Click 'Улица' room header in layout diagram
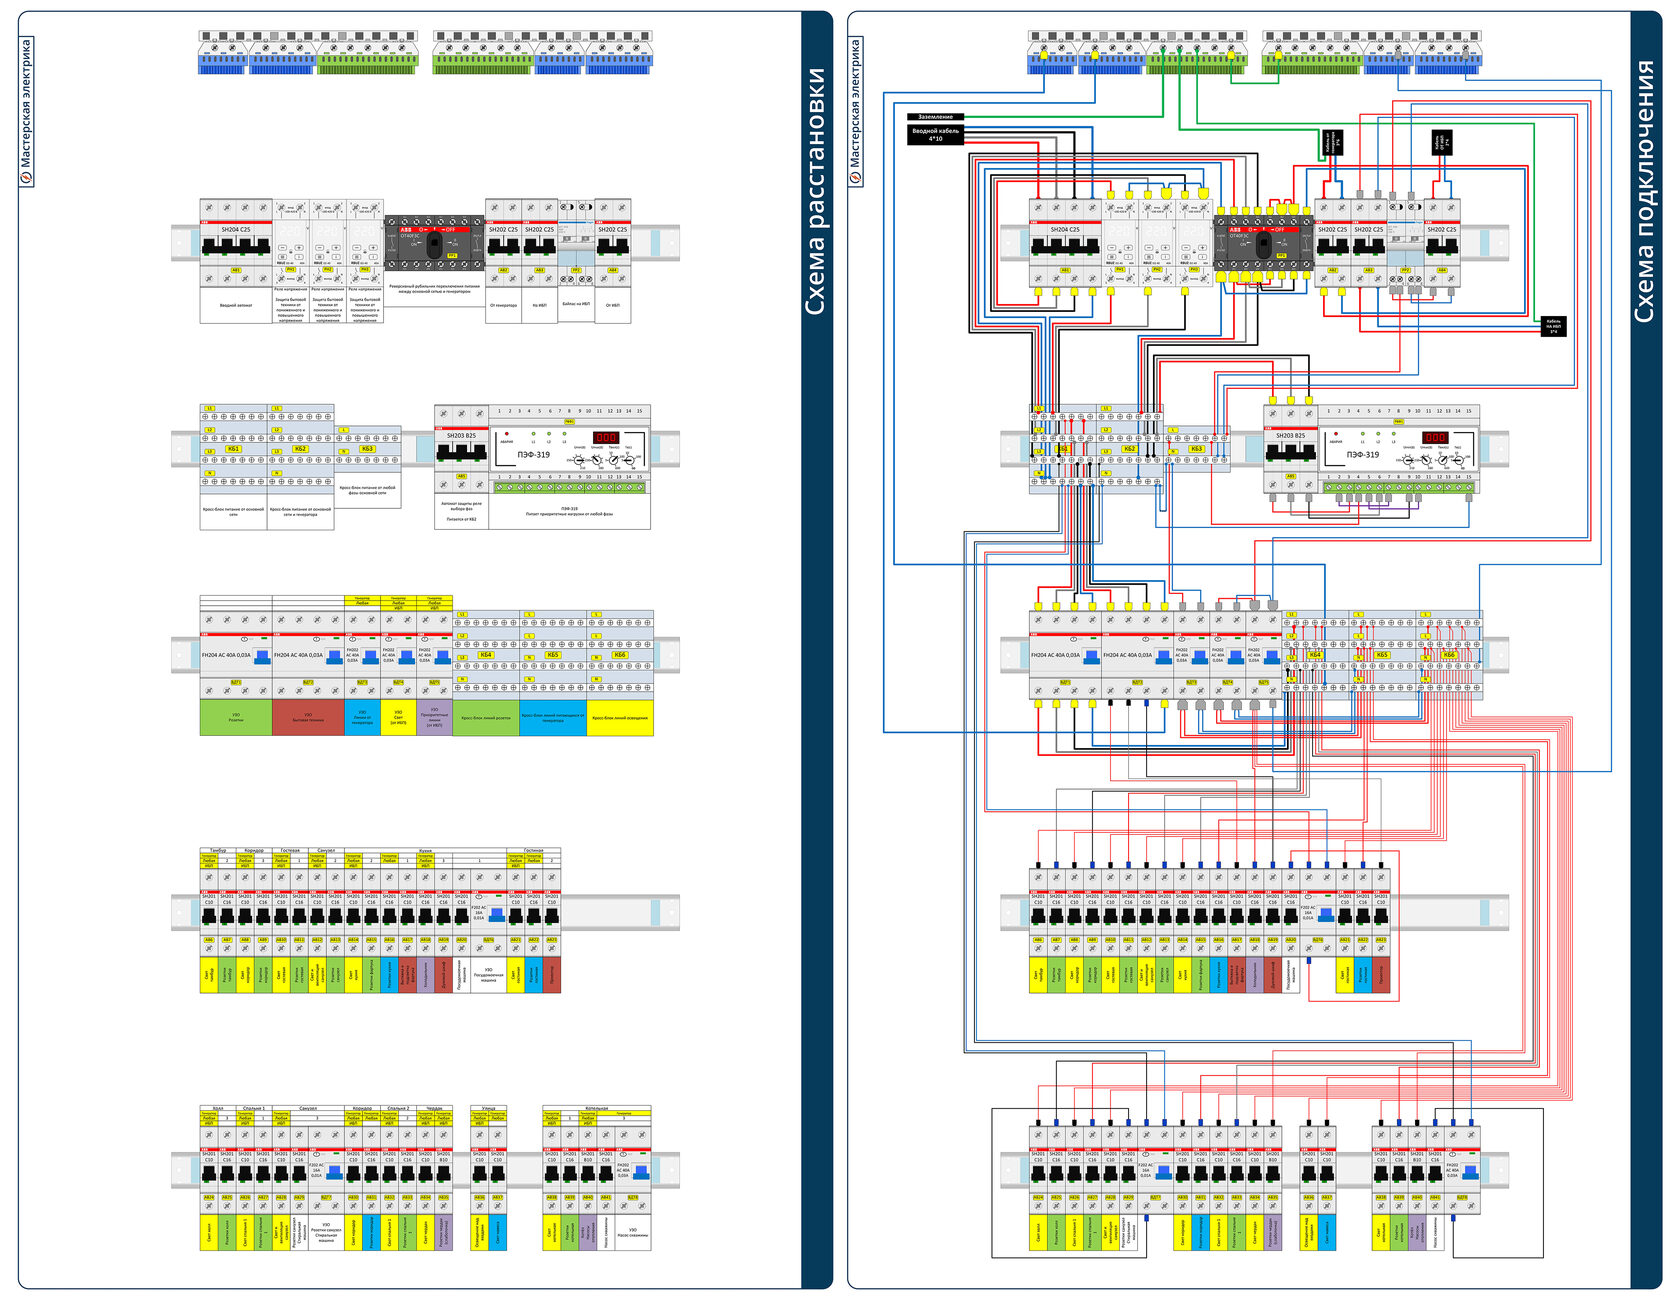 tap(489, 1108)
